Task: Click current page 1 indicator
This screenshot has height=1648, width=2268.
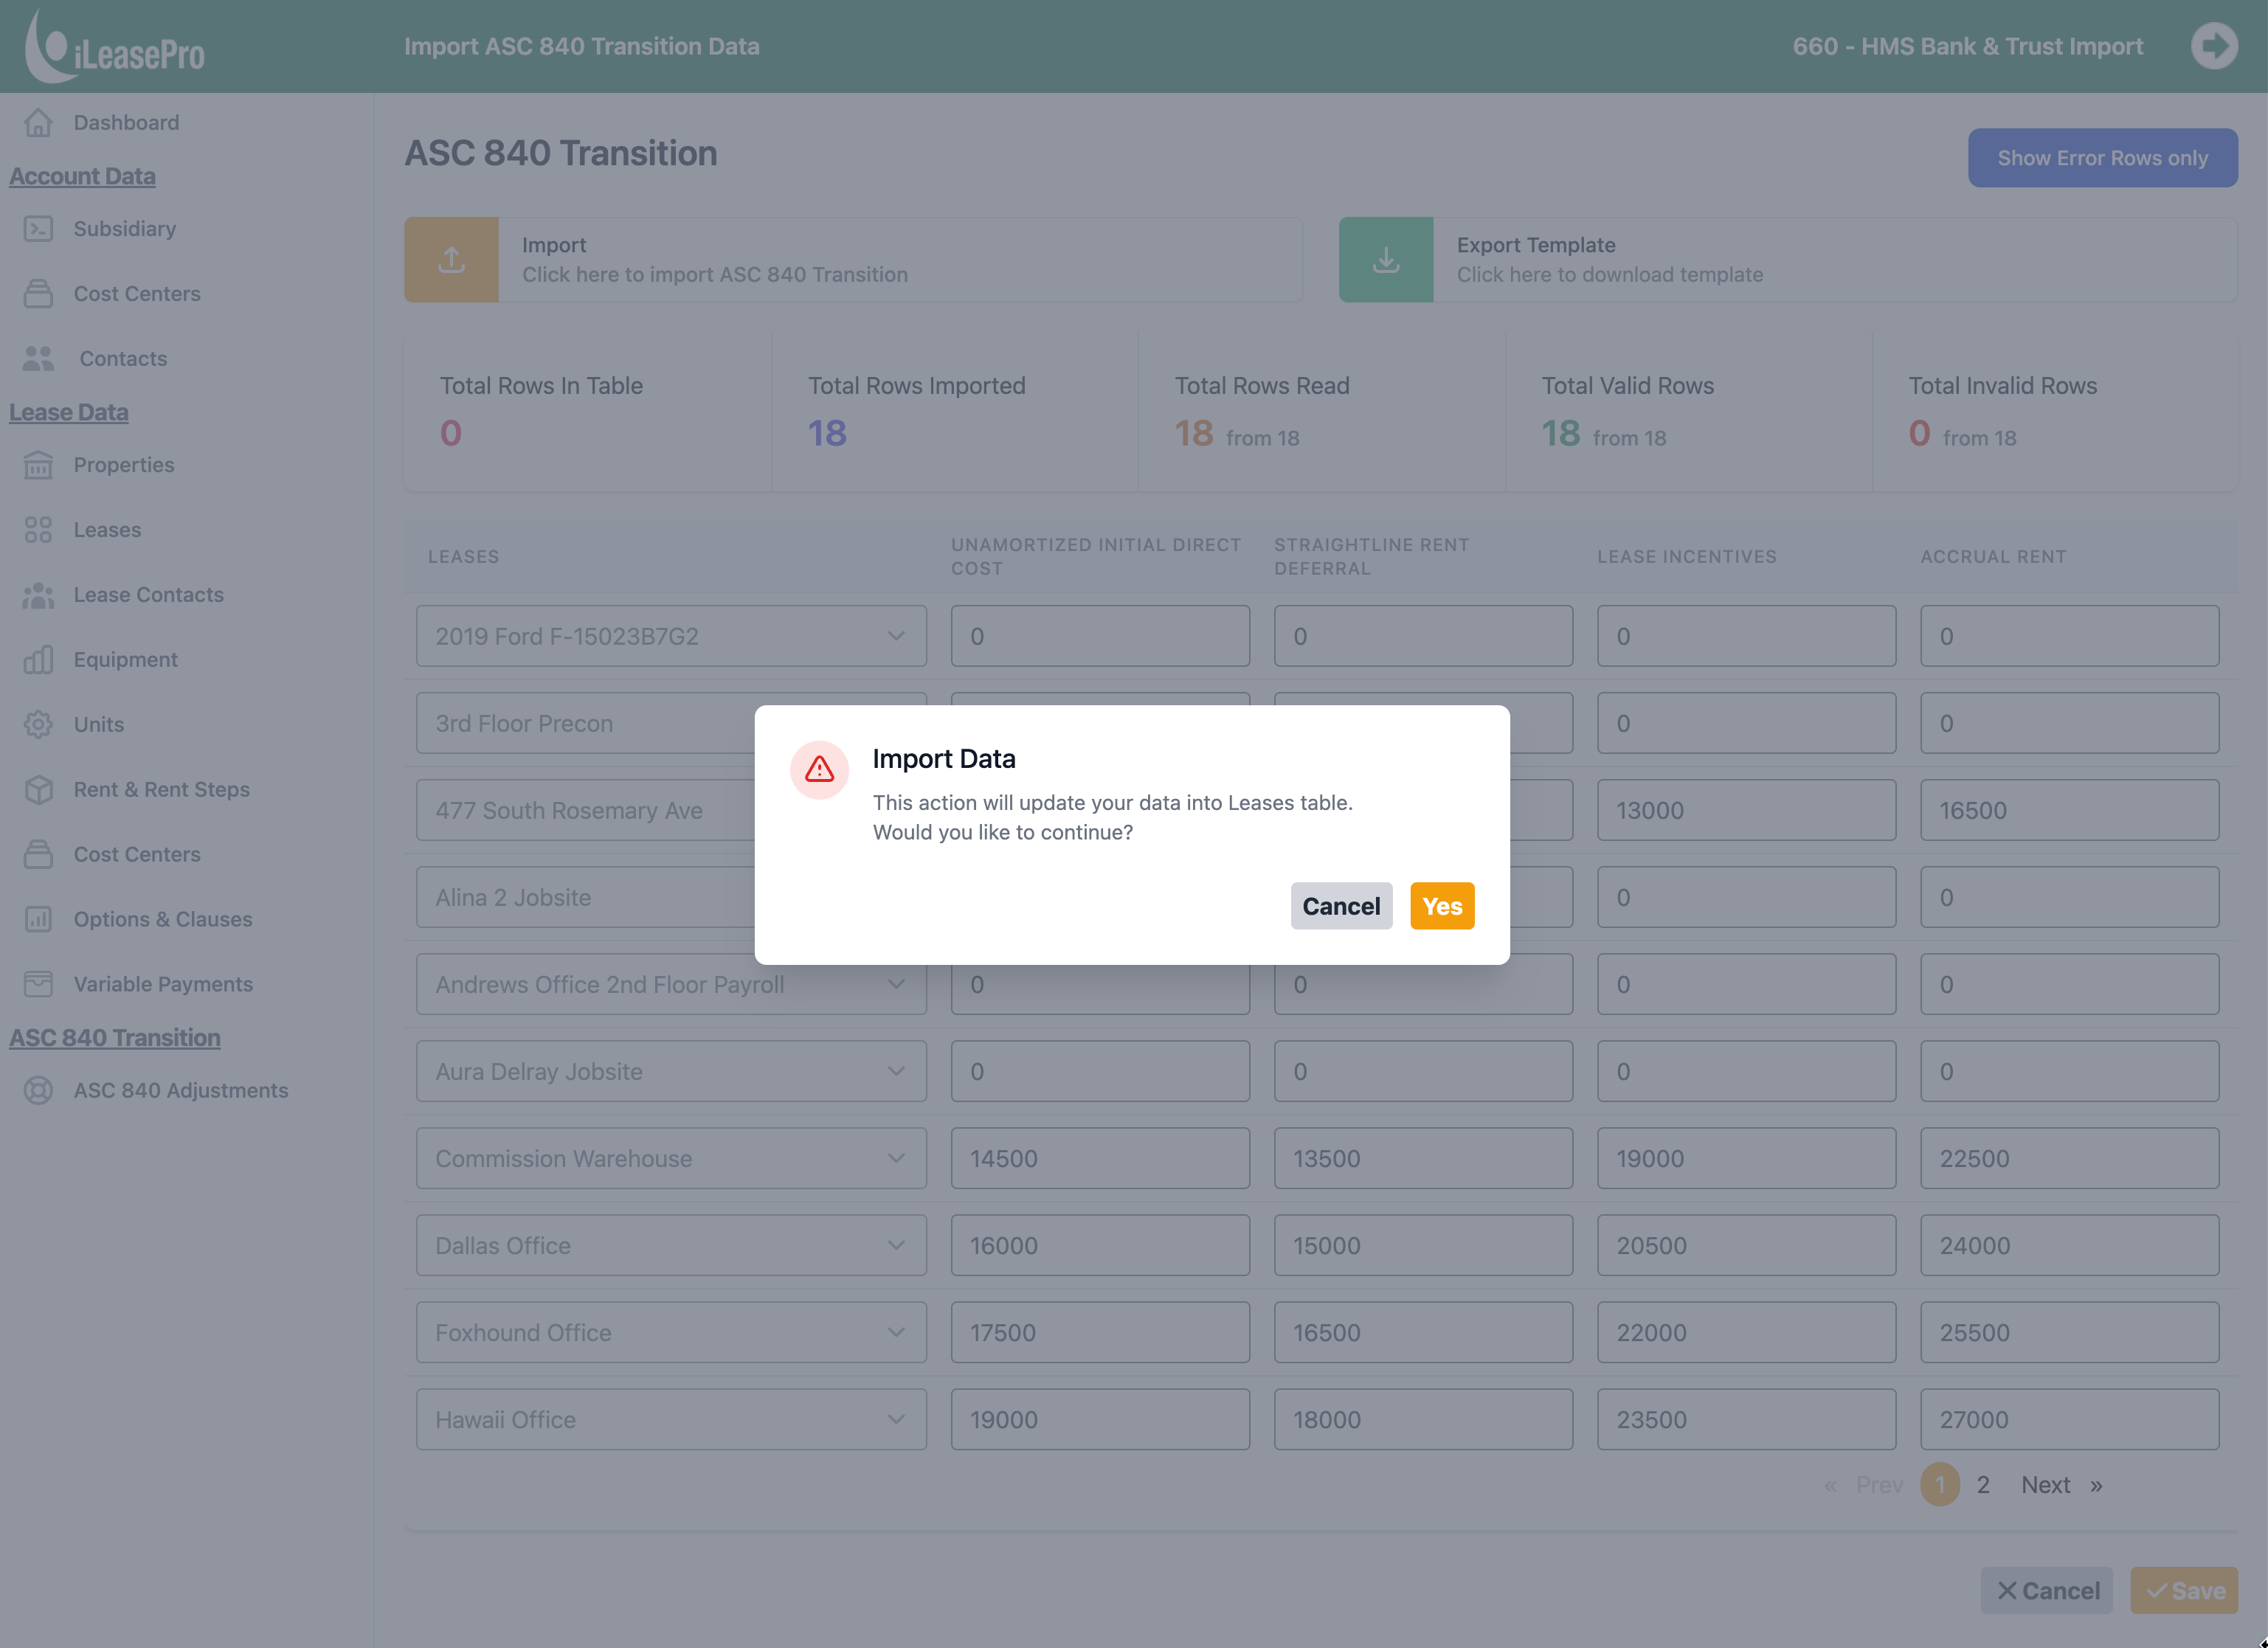Action: pyautogui.click(x=1940, y=1485)
